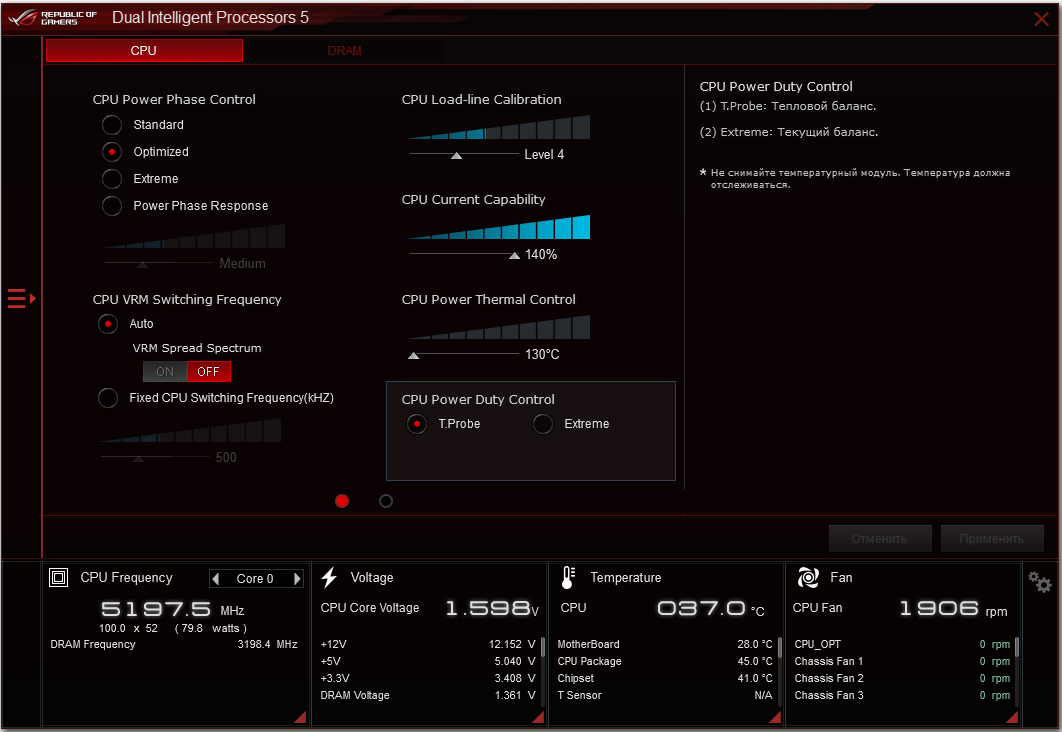Click the Fan list scrollbar
The image size is (1062, 732).
1017,648
